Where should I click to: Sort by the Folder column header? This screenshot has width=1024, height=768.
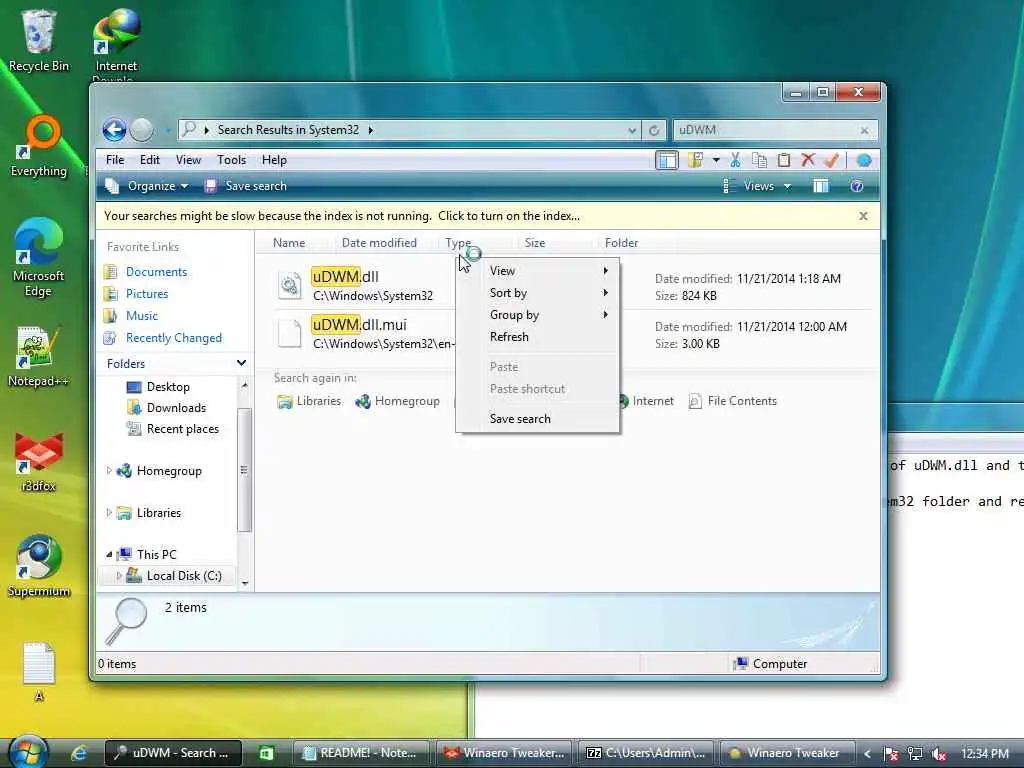coord(621,243)
